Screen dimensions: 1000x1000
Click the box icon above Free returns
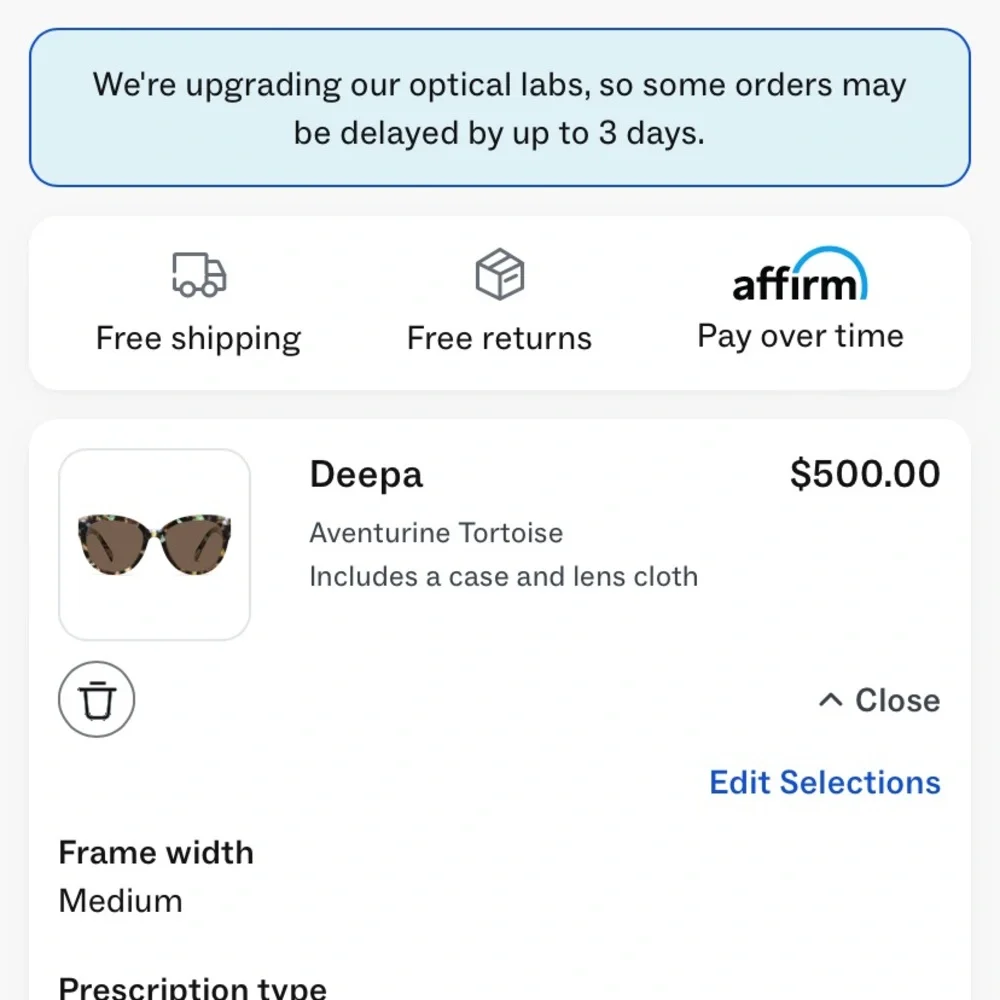[498, 272]
